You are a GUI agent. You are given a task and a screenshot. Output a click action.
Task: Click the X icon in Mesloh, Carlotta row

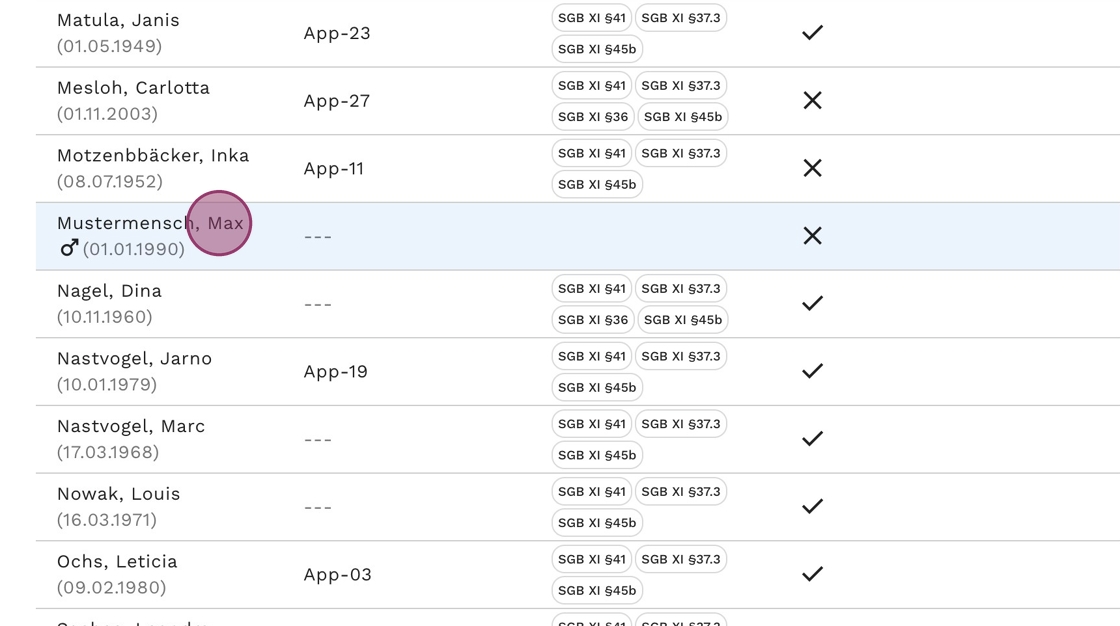pyautogui.click(x=812, y=101)
